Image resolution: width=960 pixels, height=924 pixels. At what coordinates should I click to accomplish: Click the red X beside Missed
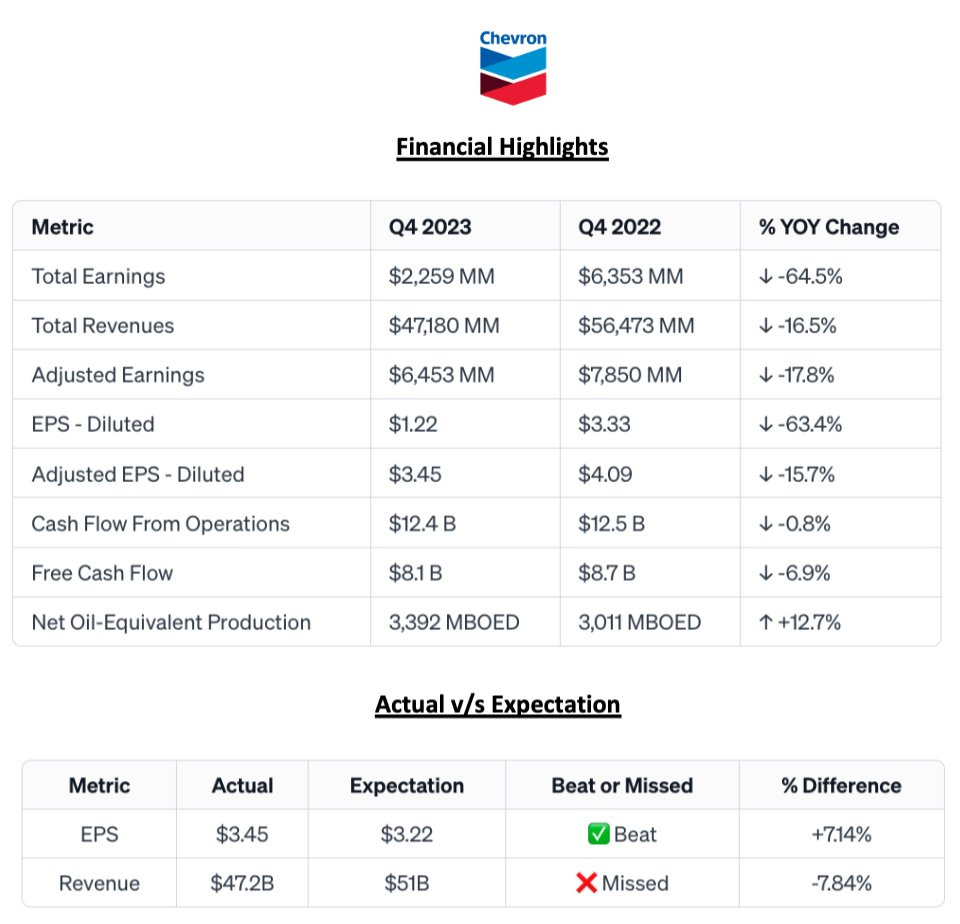click(588, 883)
